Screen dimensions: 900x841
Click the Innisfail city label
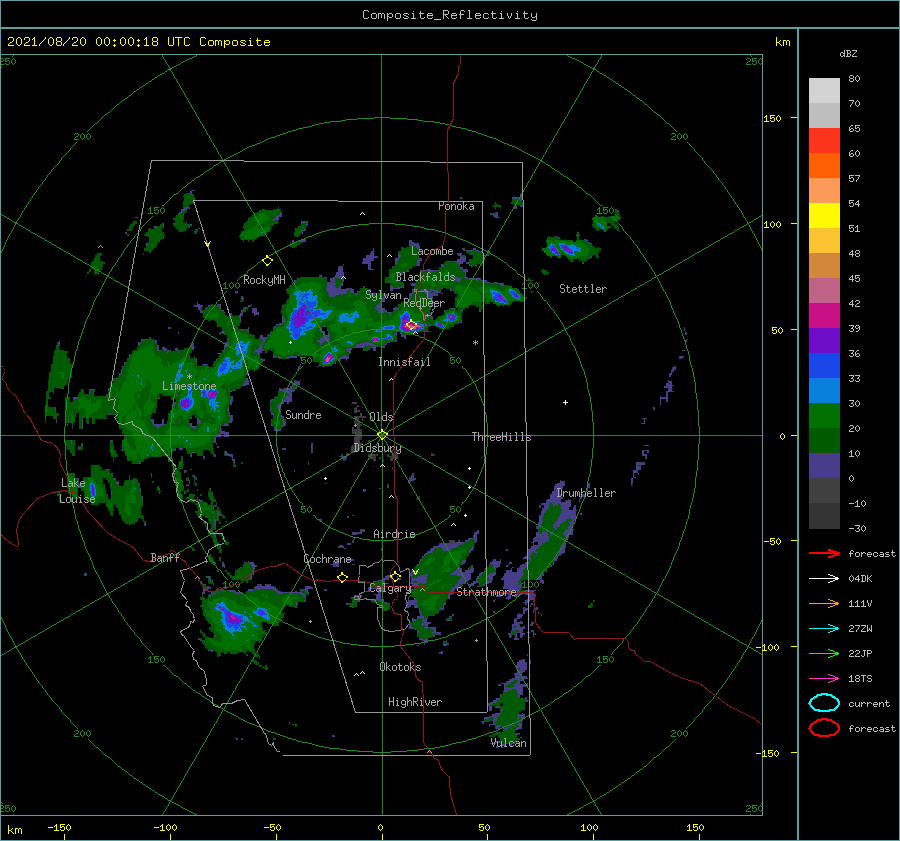point(404,362)
